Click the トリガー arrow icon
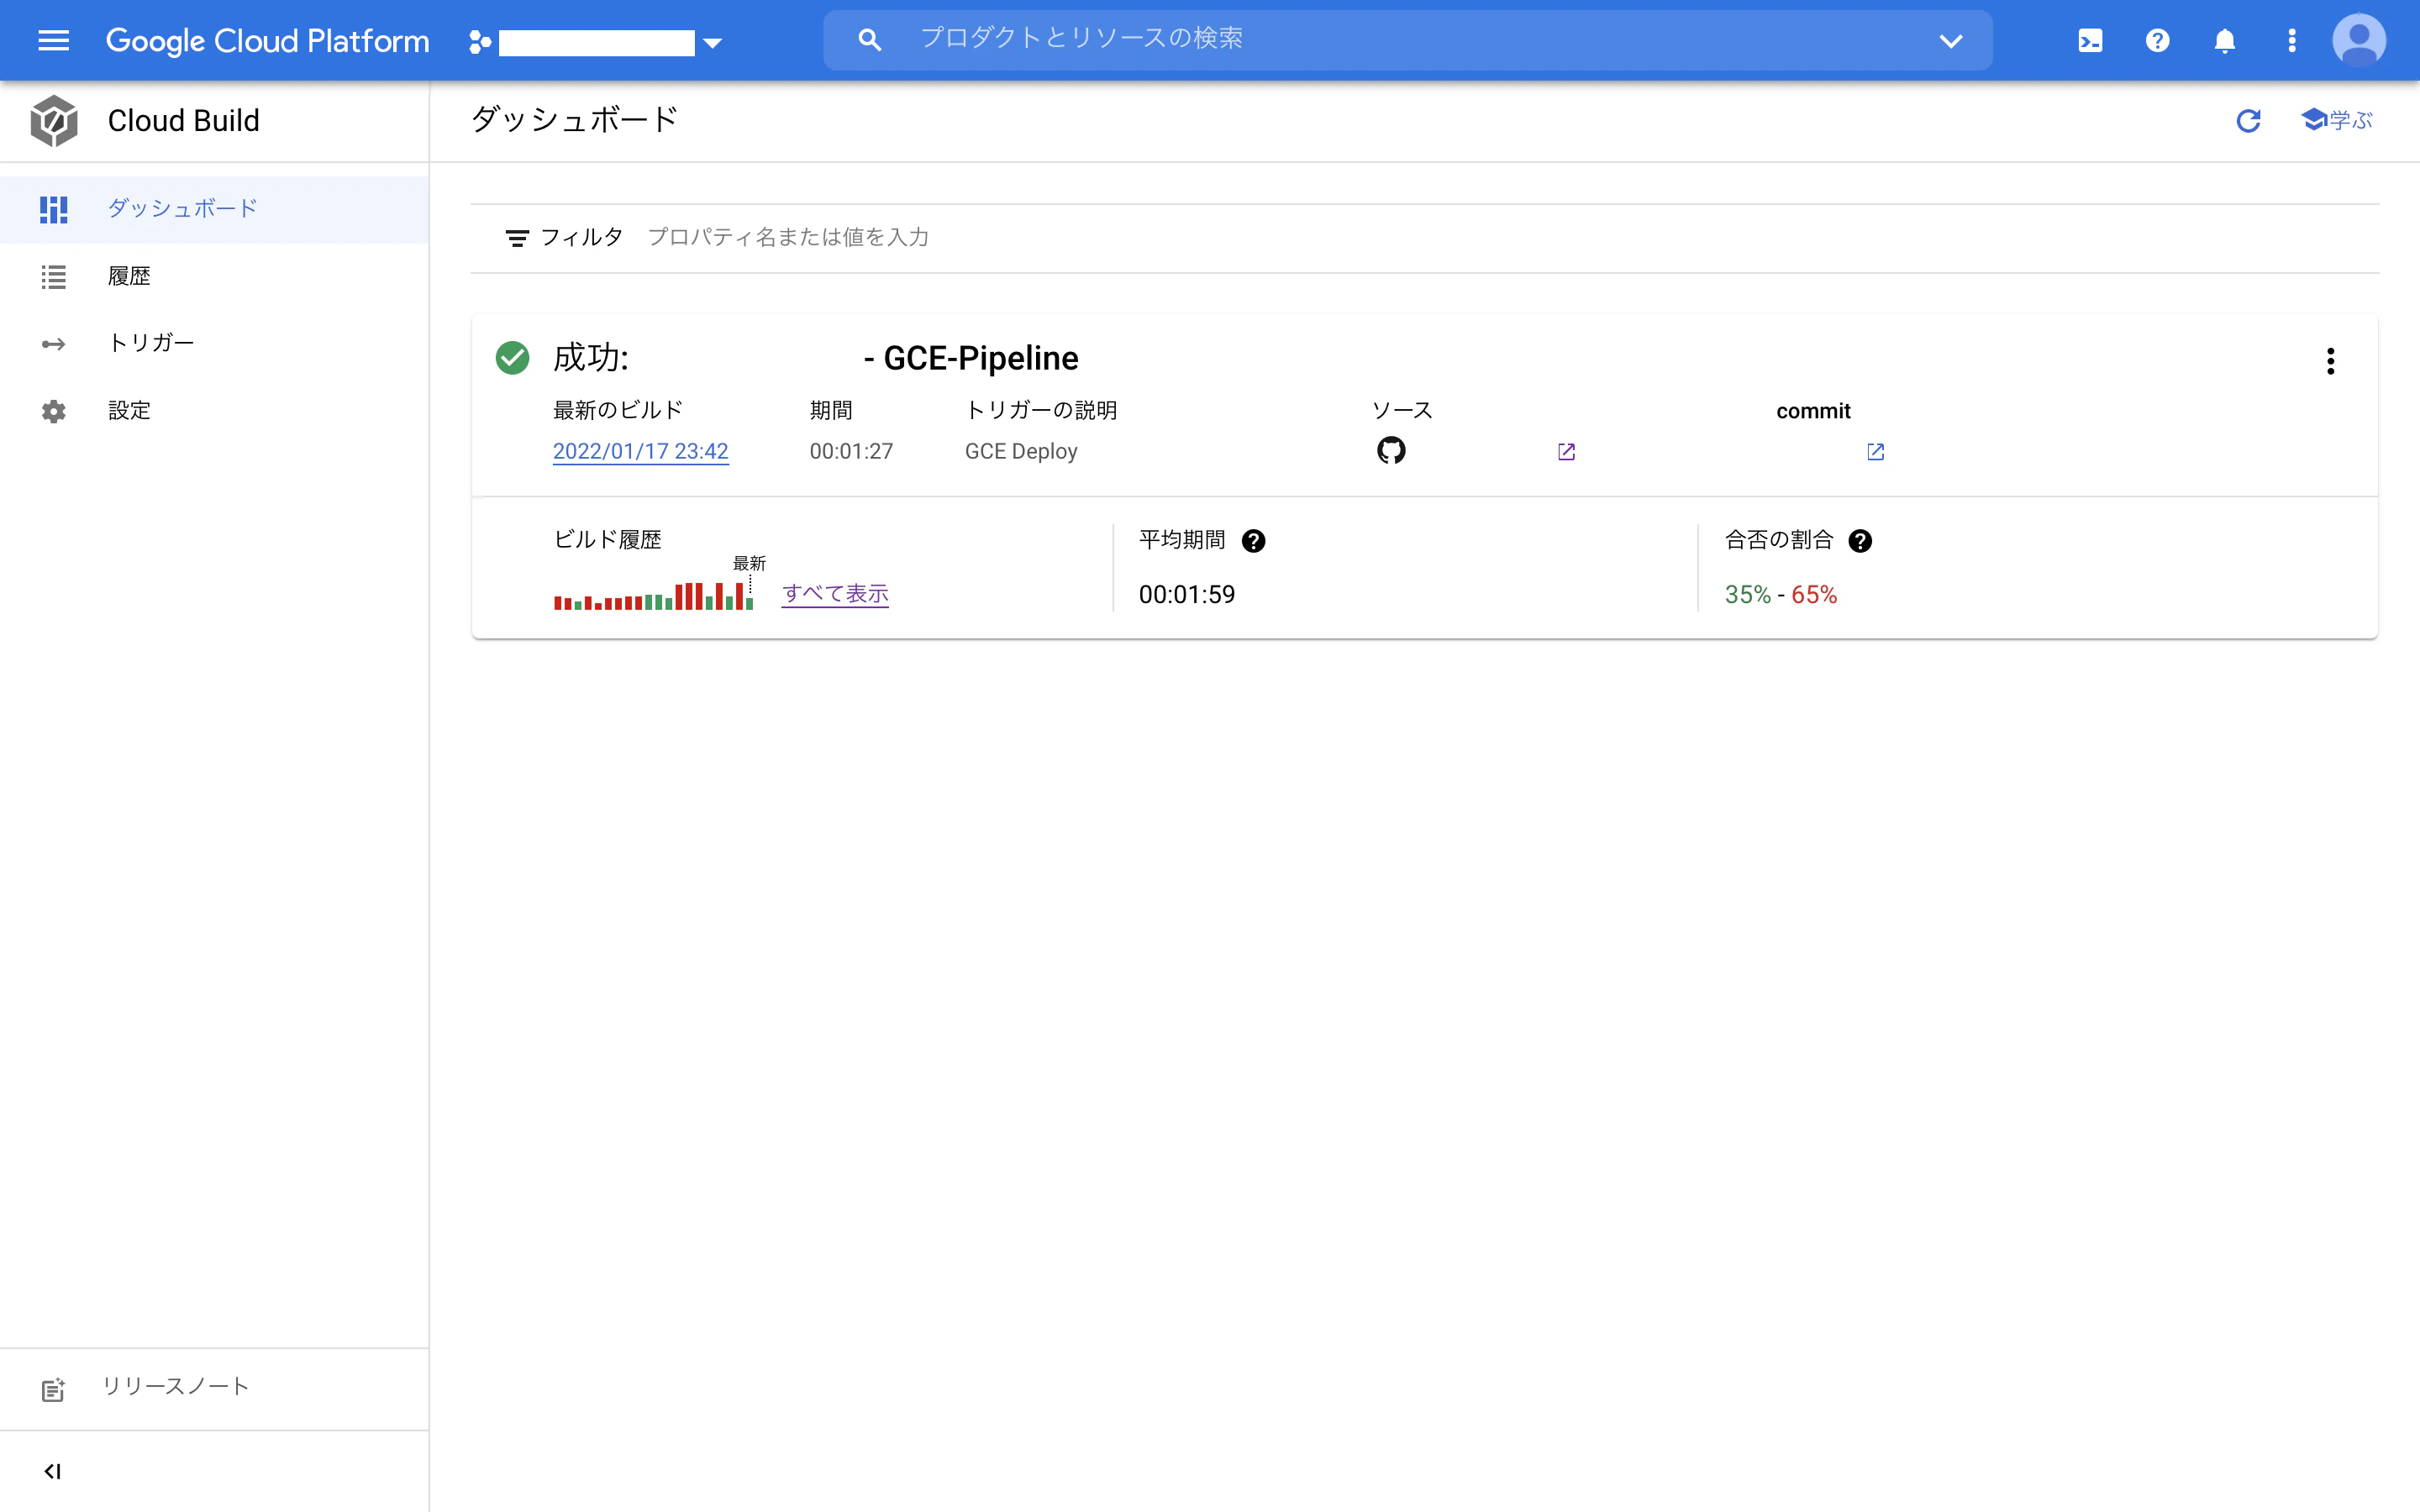The image size is (2420, 1512). click(54, 344)
